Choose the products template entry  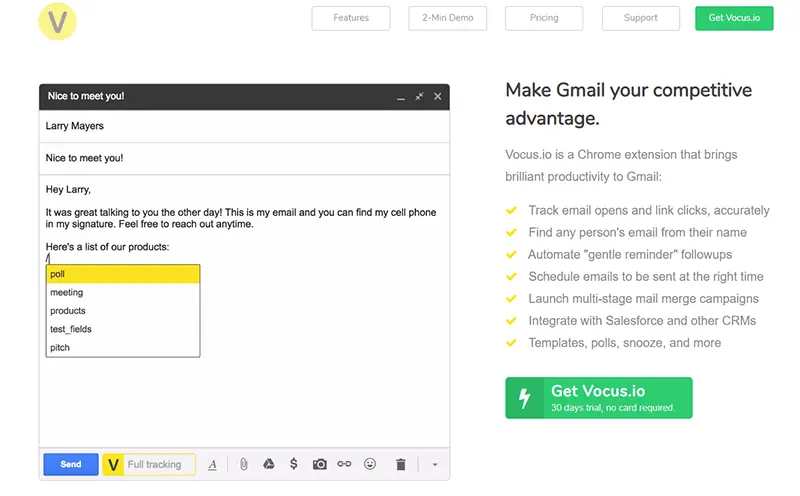123,311
